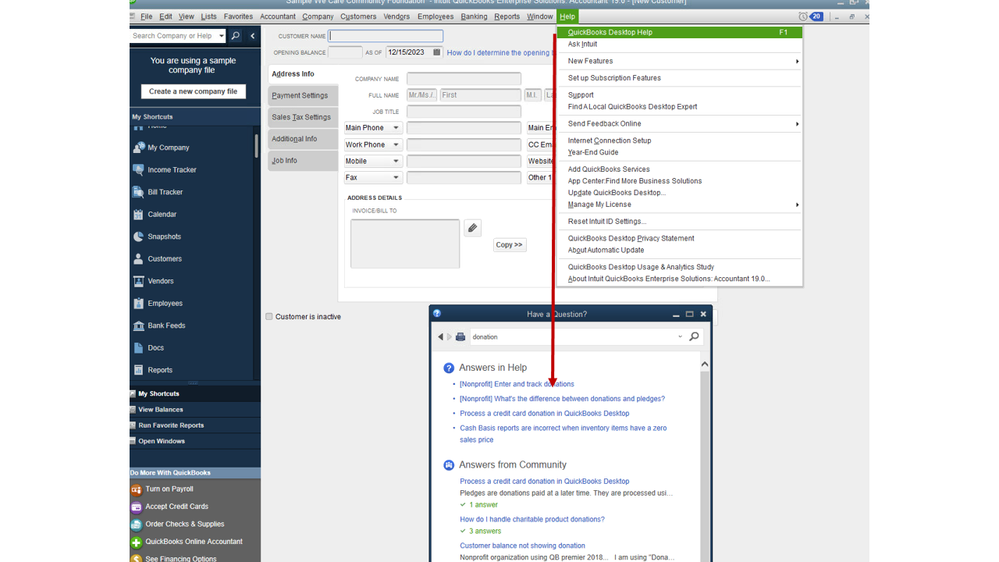
Task: Click the pencil edit address icon
Action: point(472,228)
